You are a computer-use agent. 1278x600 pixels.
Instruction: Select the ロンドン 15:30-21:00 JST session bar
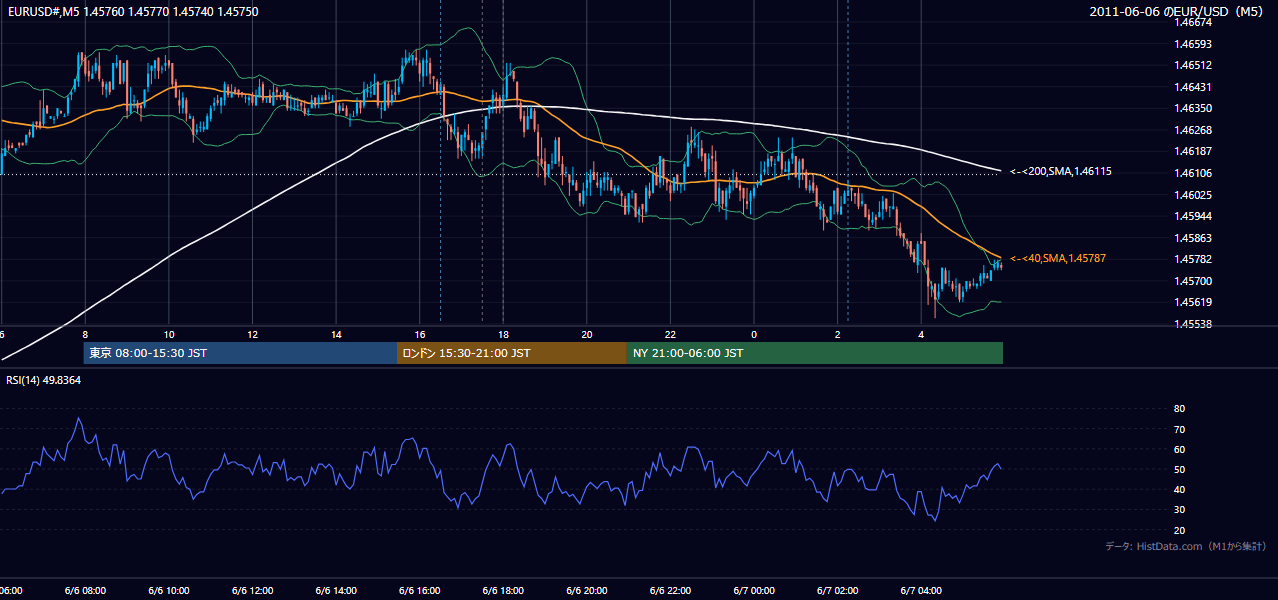(x=512, y=353)
